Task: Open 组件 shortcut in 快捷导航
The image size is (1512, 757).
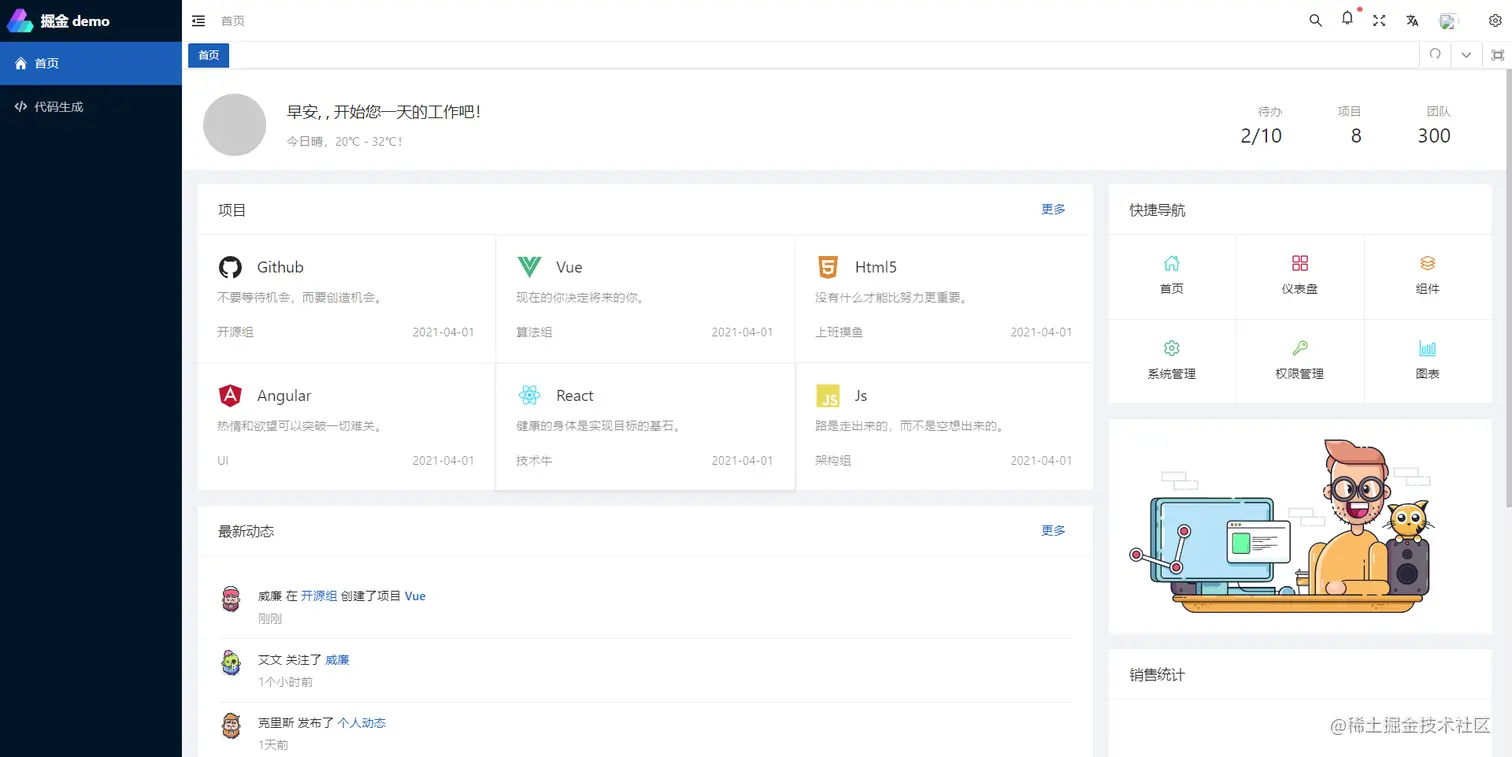Action: coord(1428,276)
